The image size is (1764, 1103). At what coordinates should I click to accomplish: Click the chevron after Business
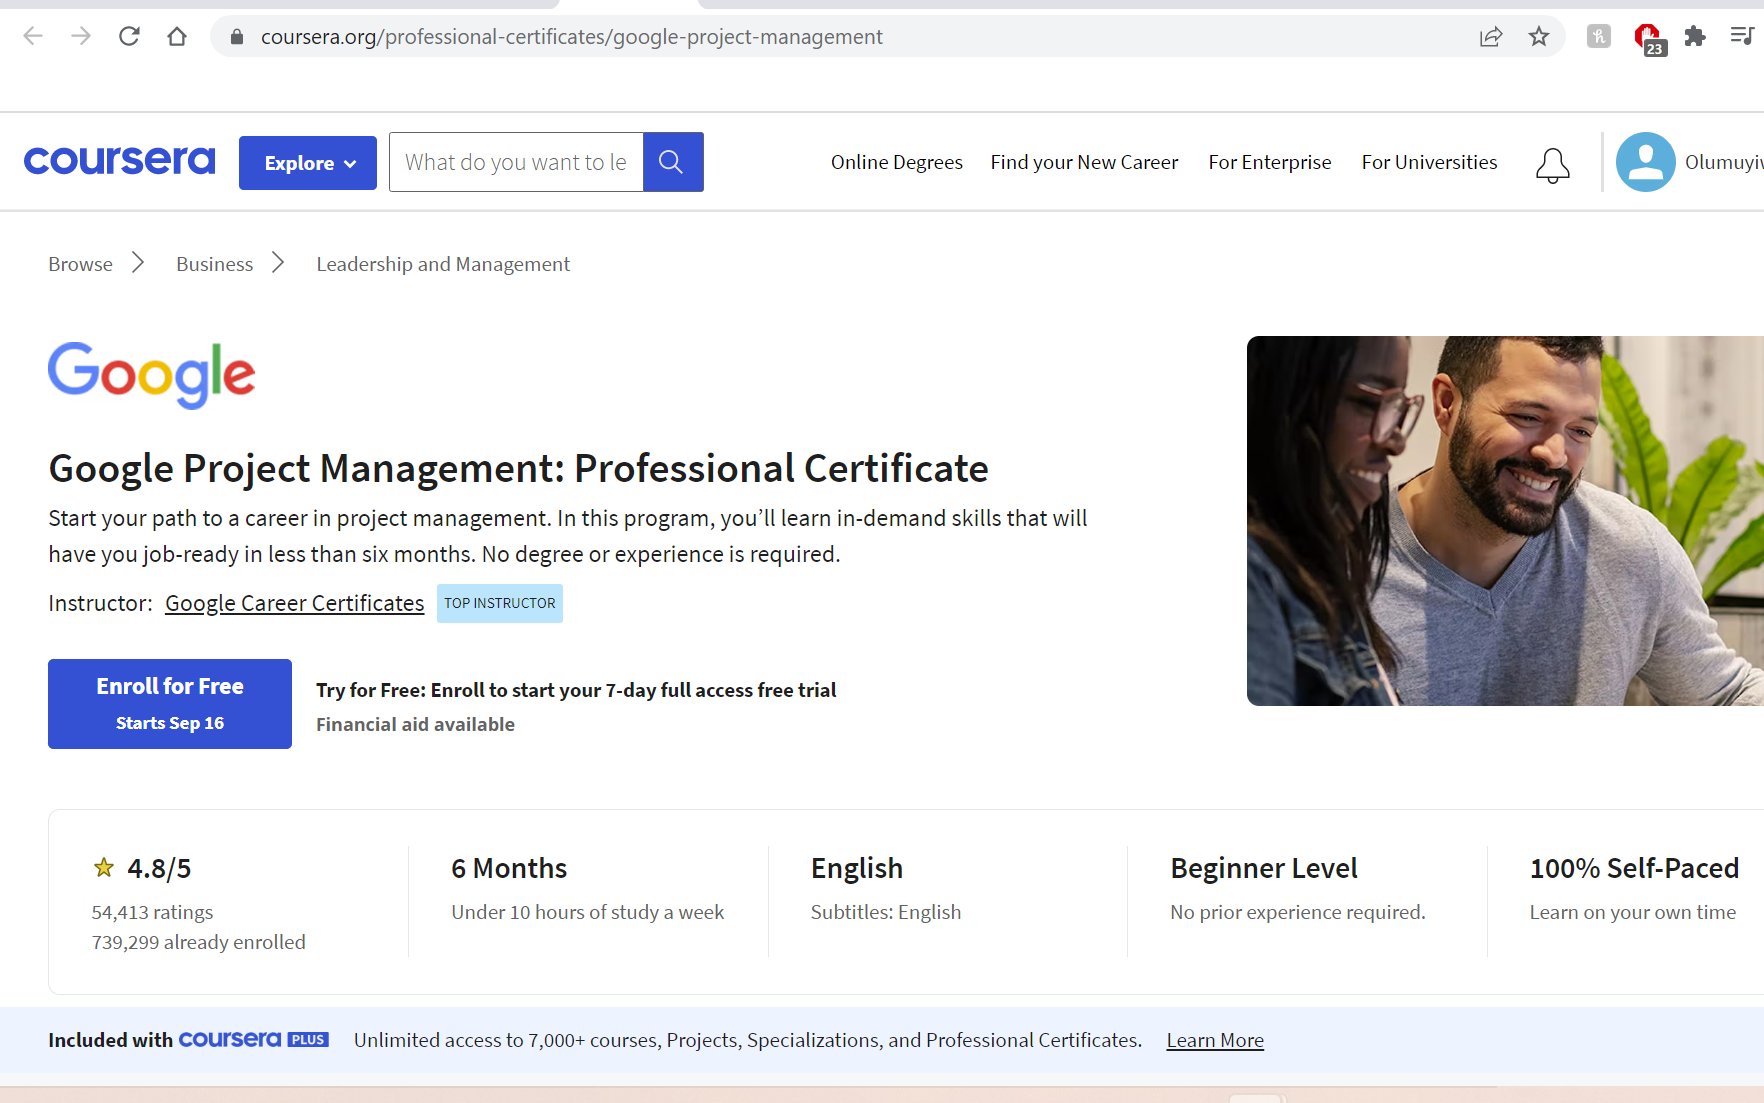tap(278, 263)
